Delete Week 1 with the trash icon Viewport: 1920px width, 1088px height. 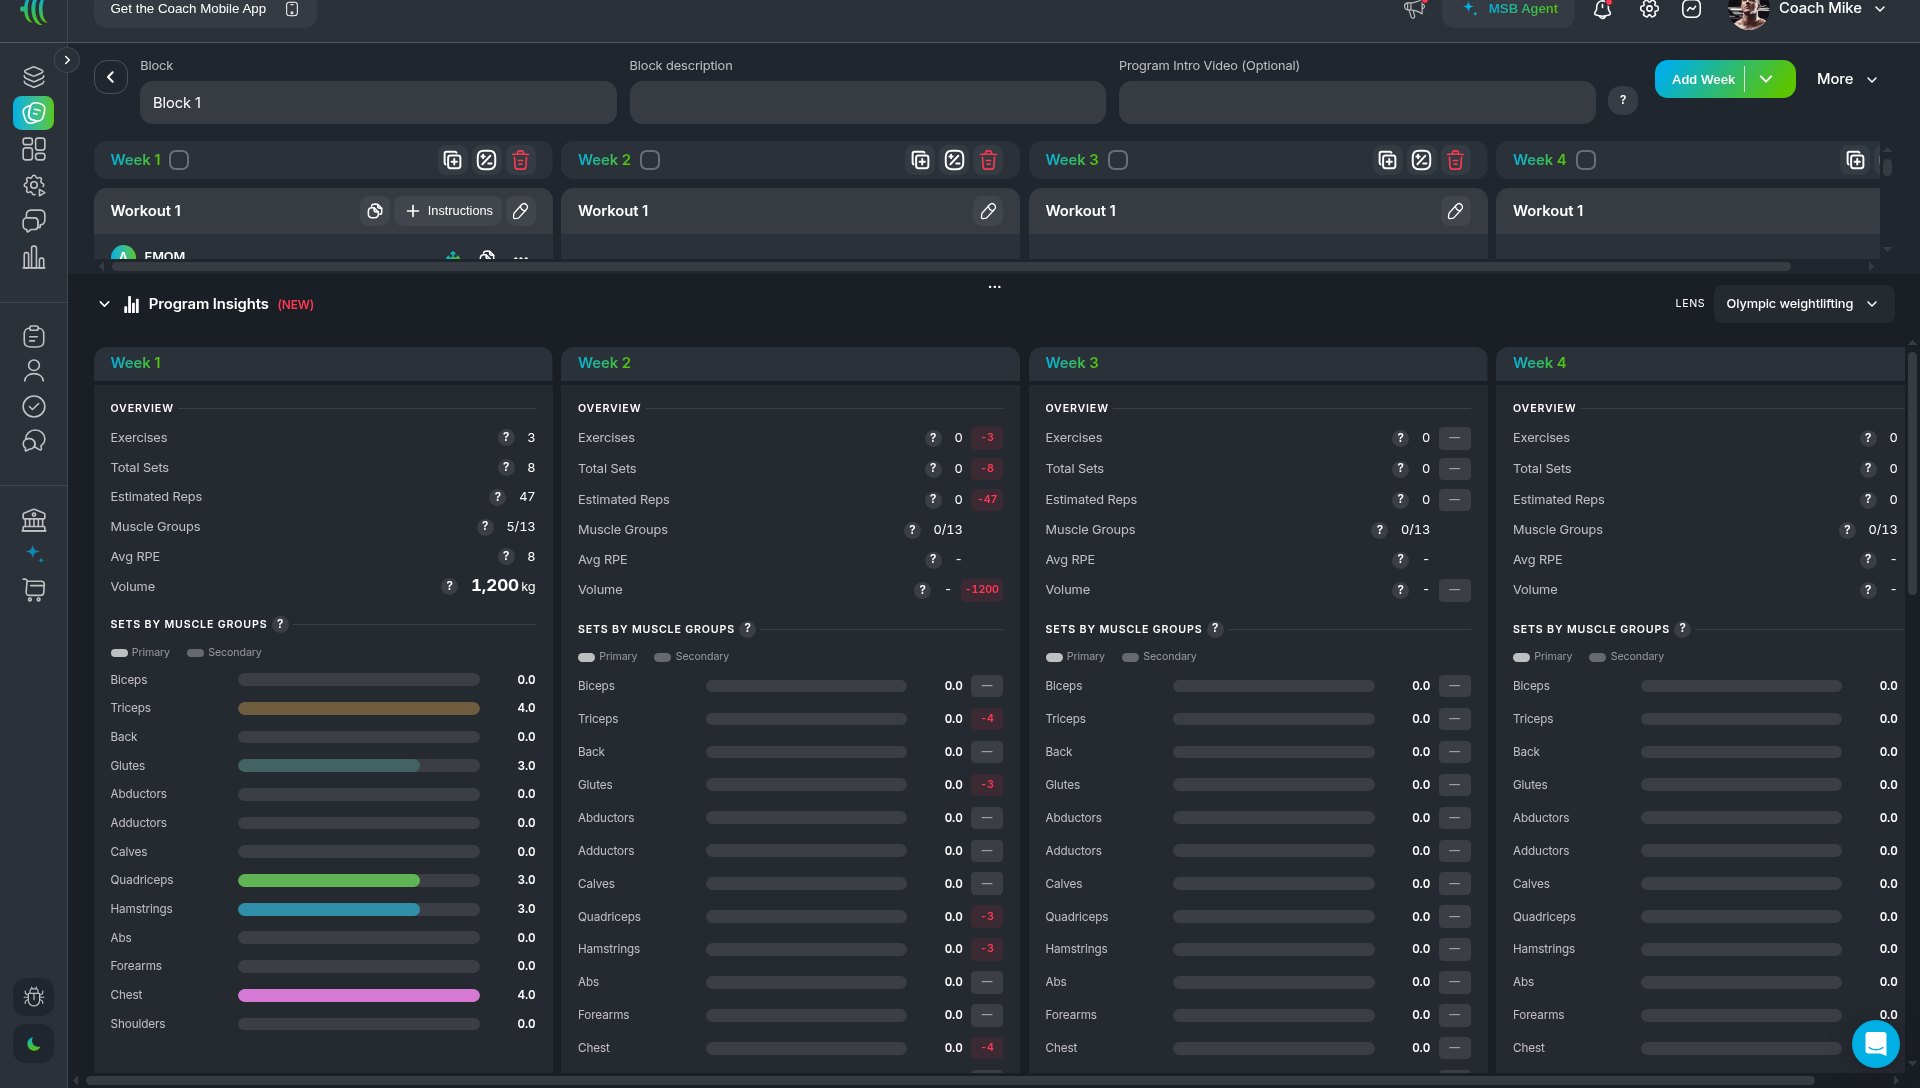(x=521, y=160)
